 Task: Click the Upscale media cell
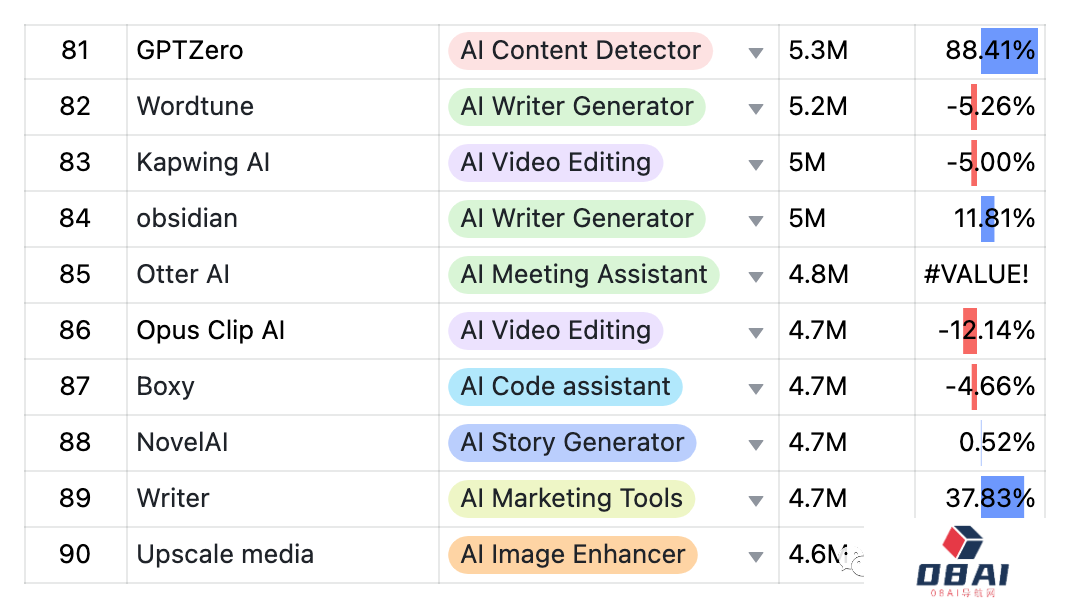point(283,555)
